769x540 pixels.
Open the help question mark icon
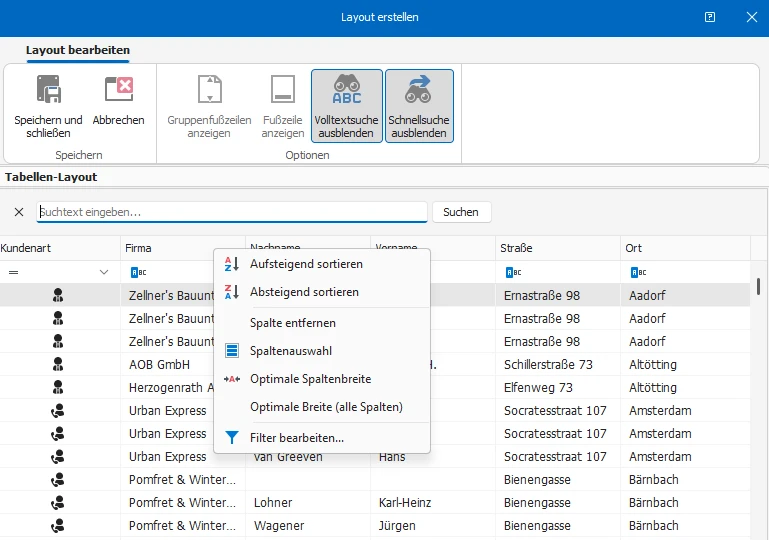[x=710, y=17]
